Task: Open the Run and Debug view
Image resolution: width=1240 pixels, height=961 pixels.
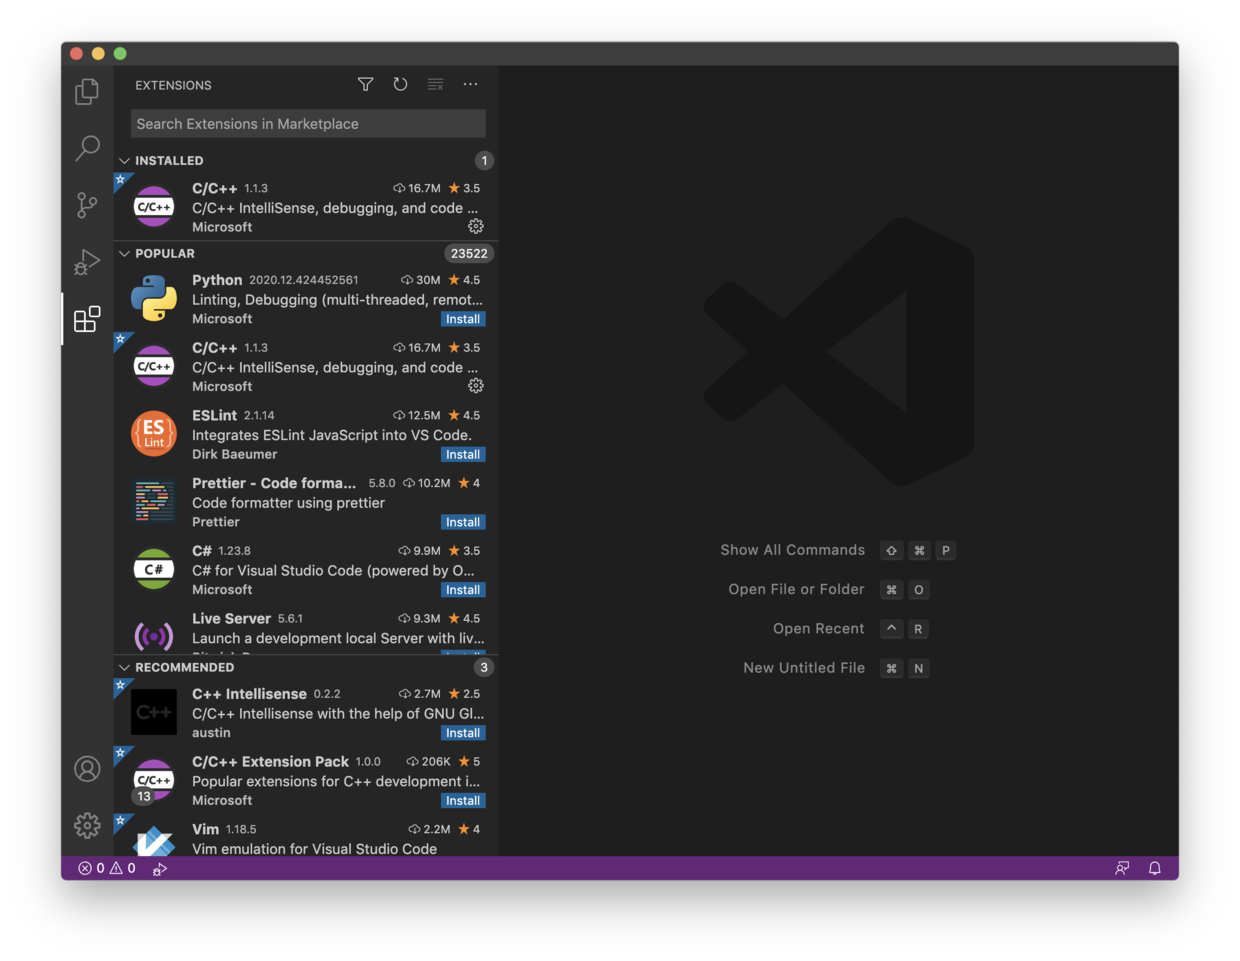Action: (x=87, y=262)
